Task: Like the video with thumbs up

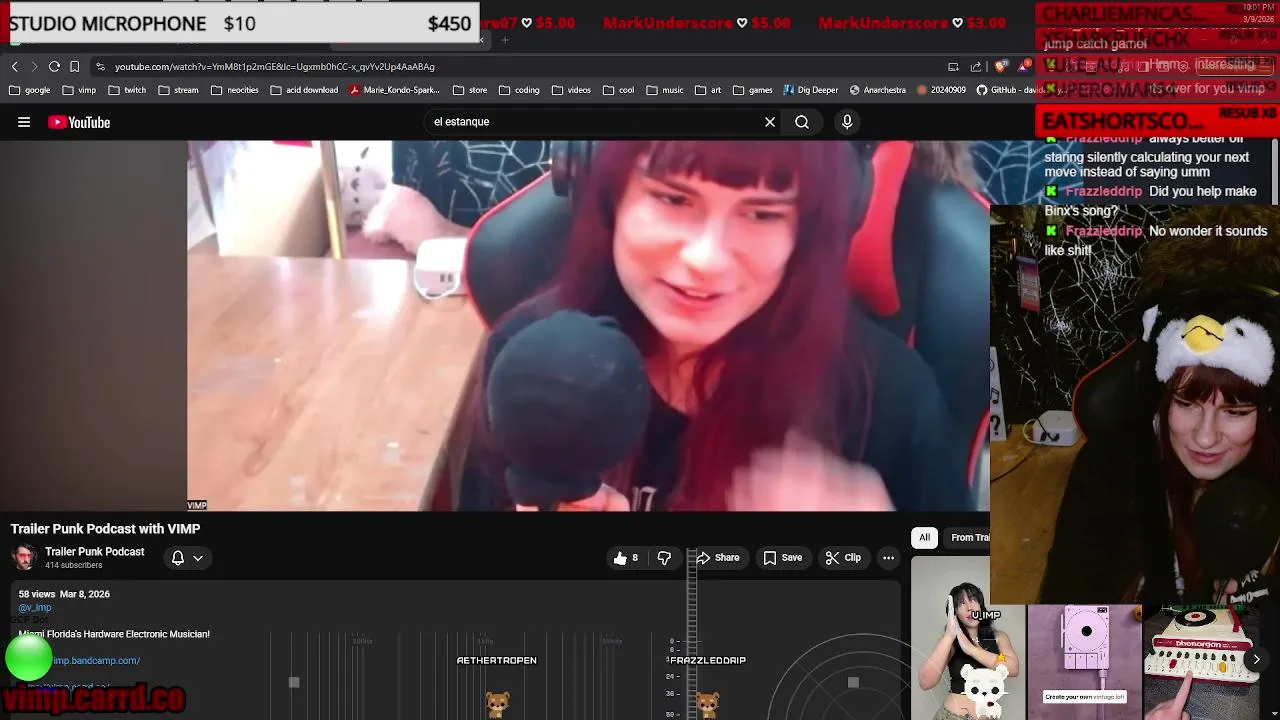Action: (625, 558)
